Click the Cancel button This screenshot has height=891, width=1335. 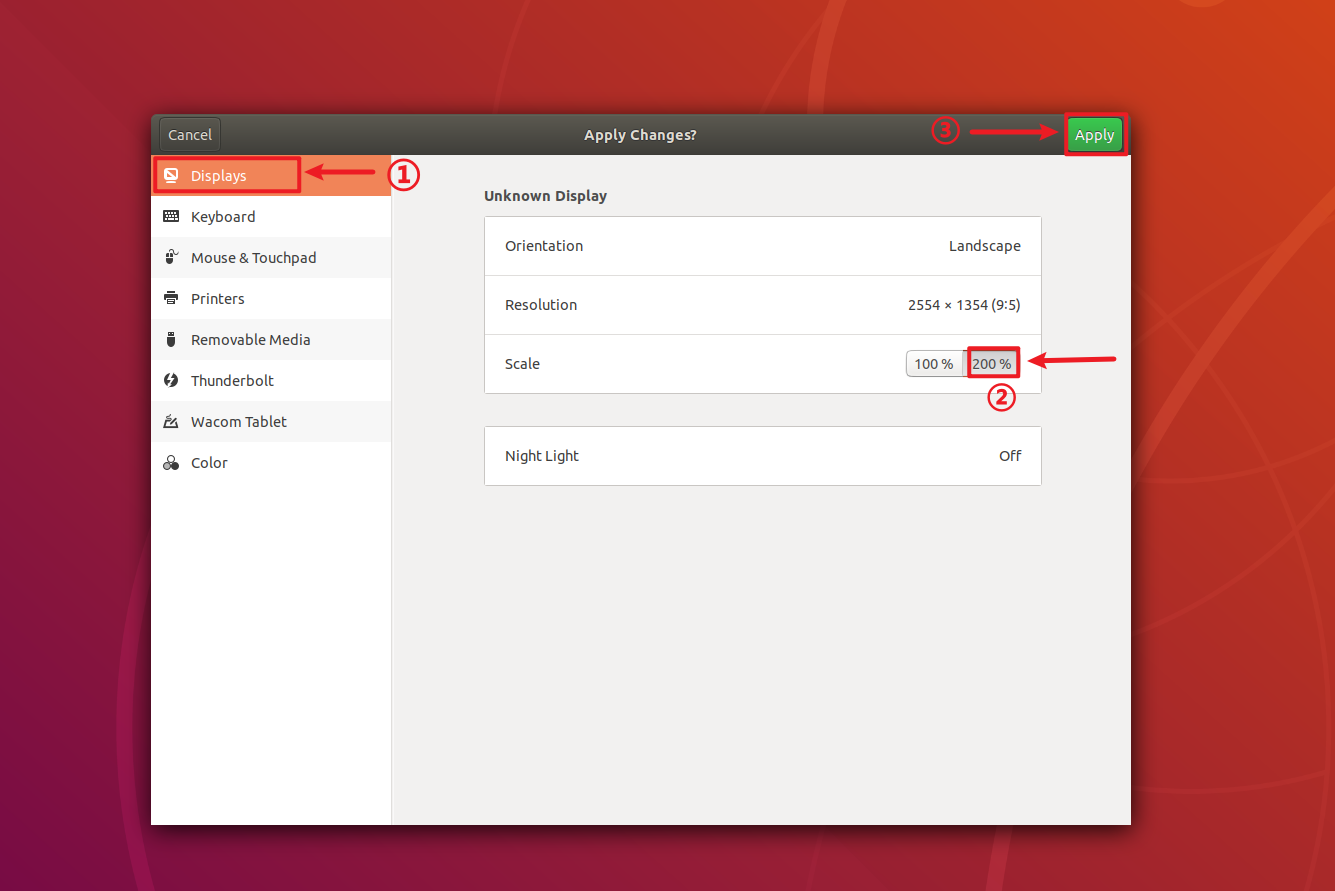pyautogui.click(x=190, y=135)
